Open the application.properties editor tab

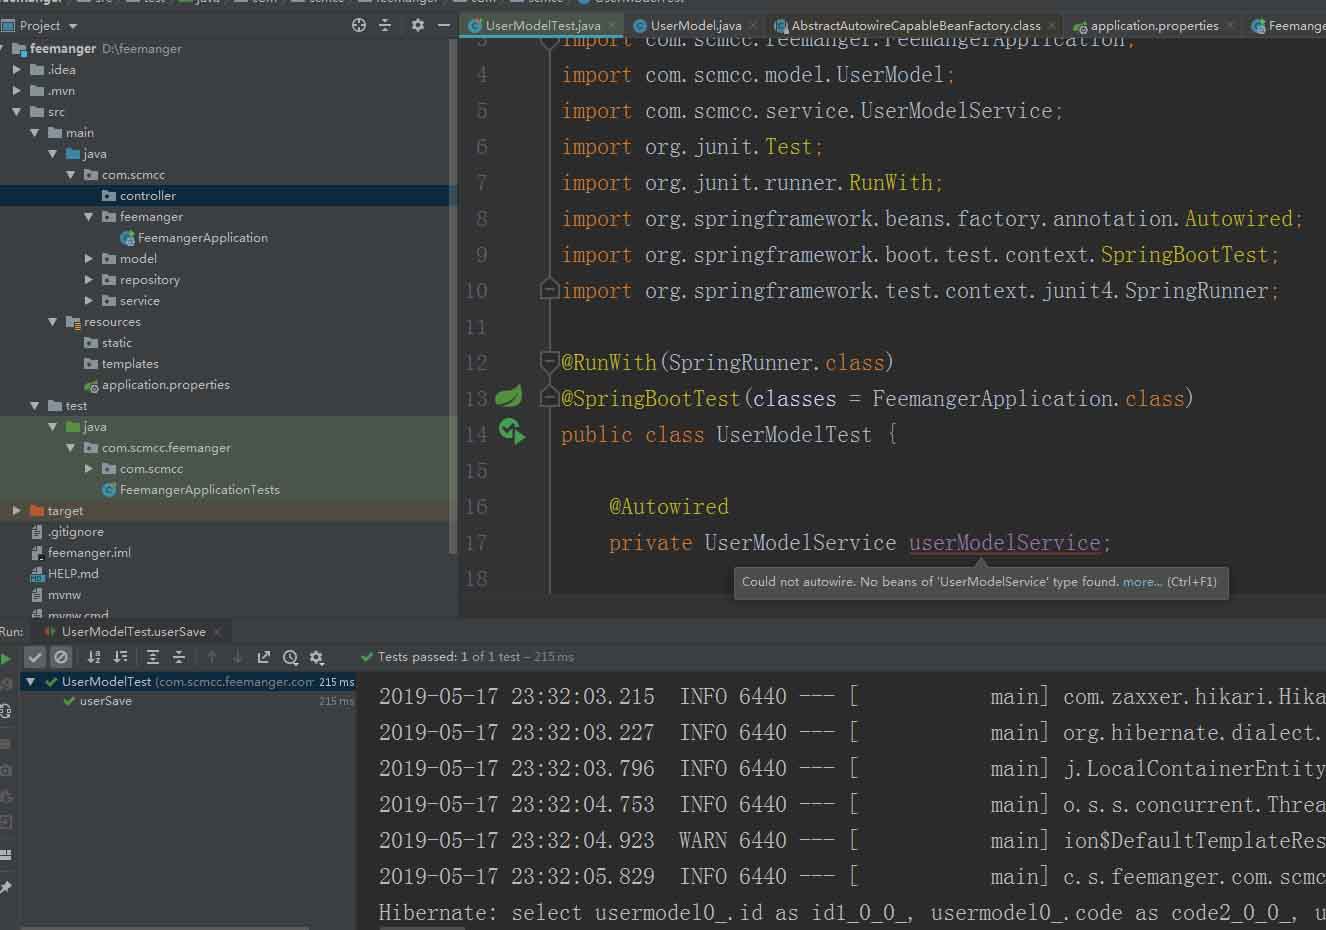tap(1154, 26)
